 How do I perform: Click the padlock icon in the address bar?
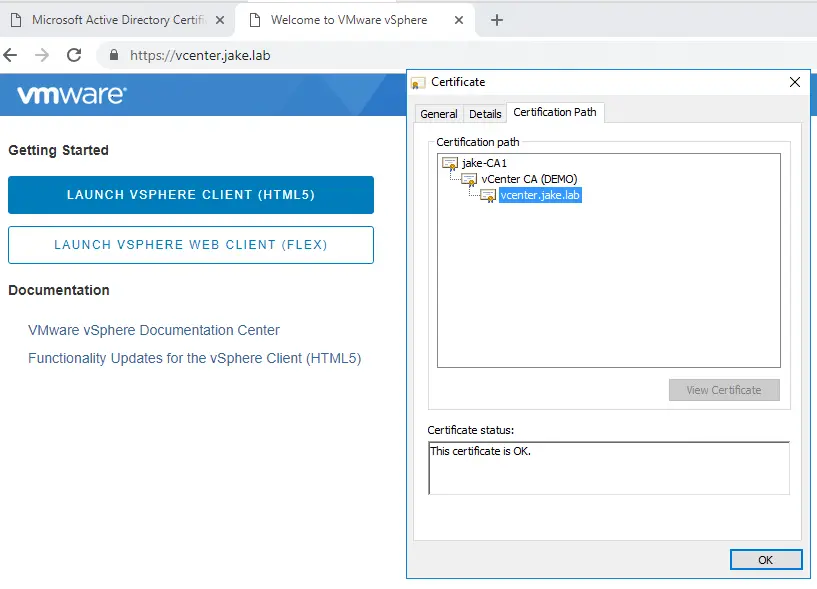[114, 55]
